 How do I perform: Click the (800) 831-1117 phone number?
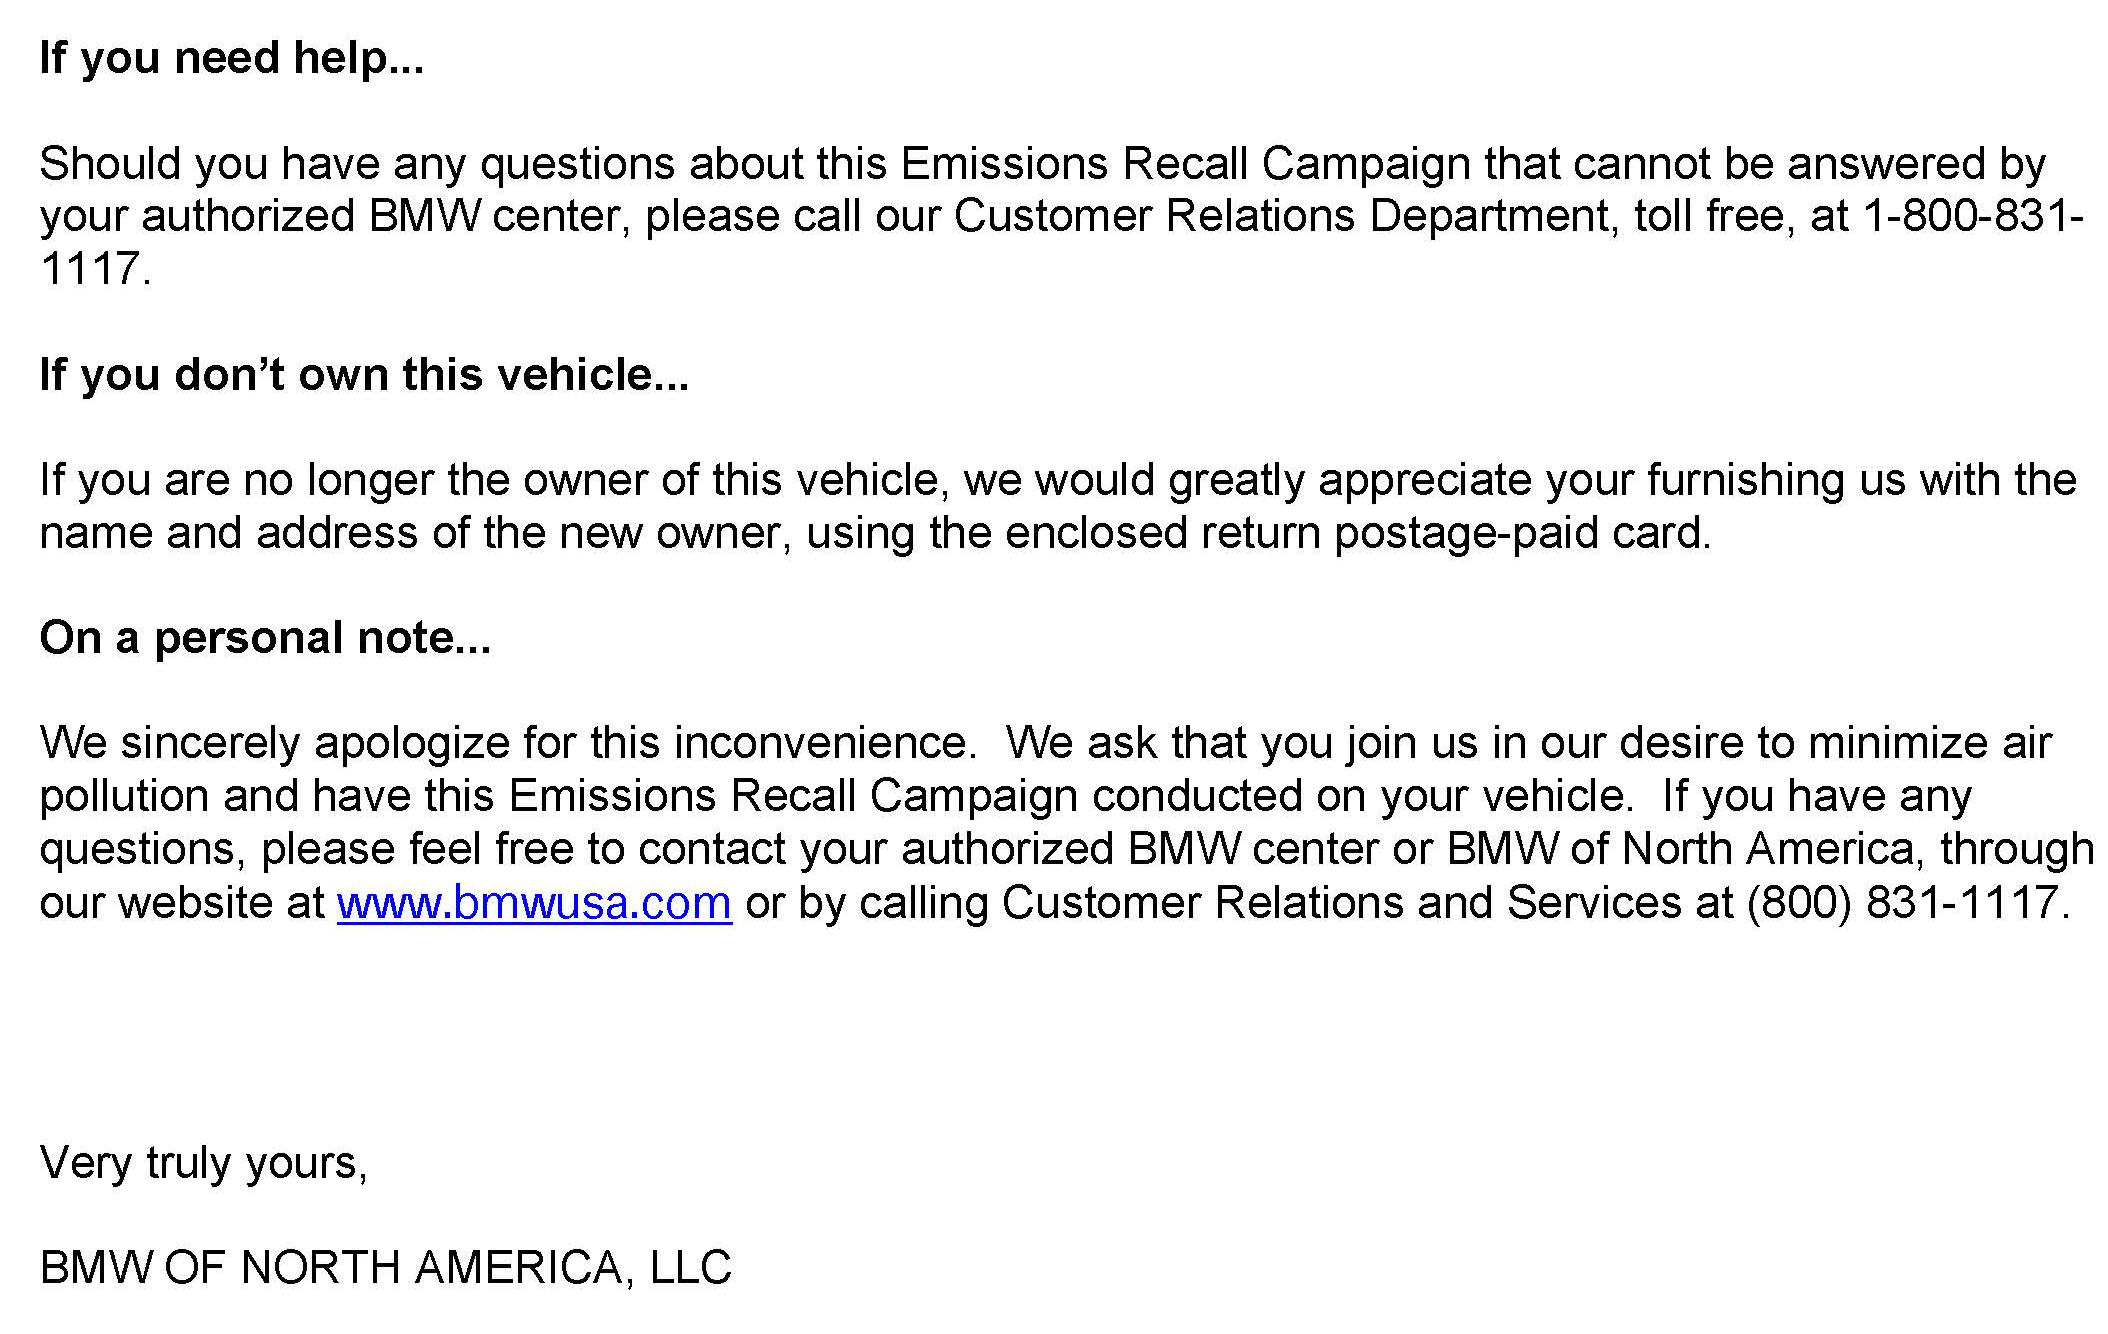1907,903
